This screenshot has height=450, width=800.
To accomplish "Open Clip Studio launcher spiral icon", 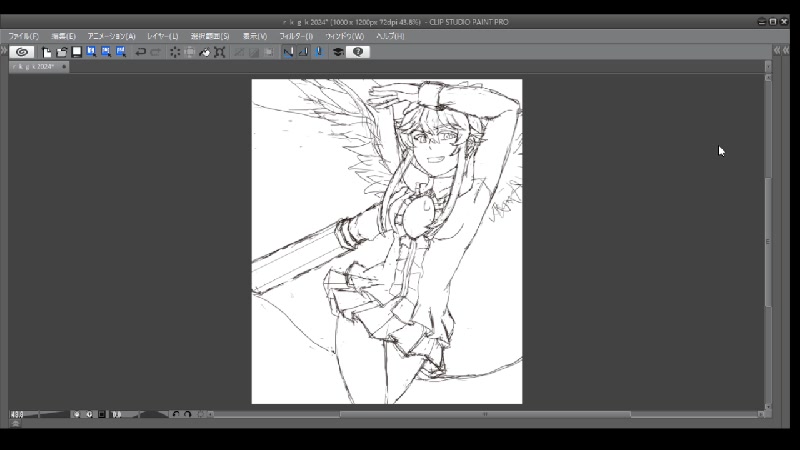I will coord(21,52).
